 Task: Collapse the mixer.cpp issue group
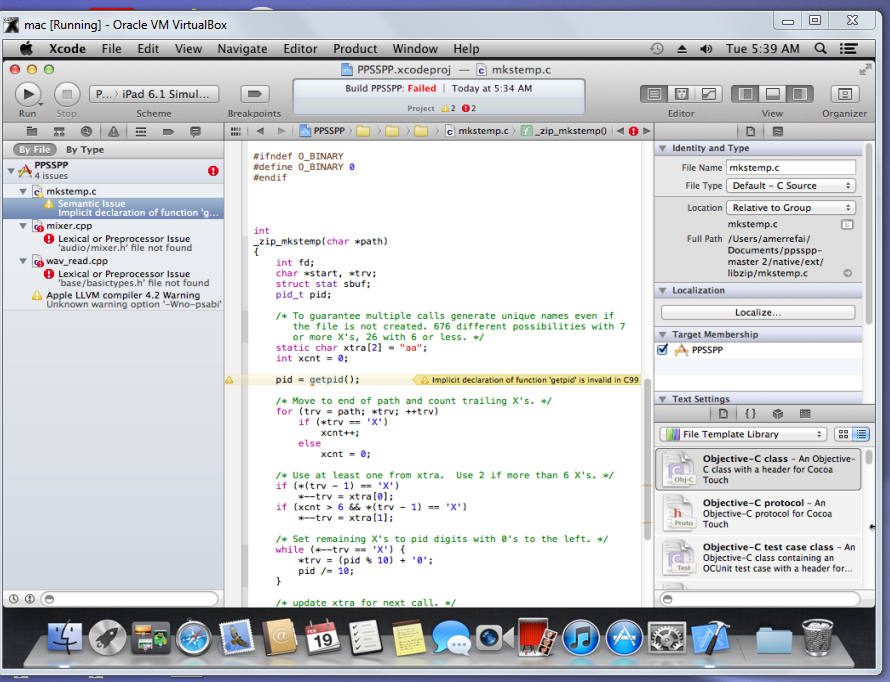[x=23, y=227]
